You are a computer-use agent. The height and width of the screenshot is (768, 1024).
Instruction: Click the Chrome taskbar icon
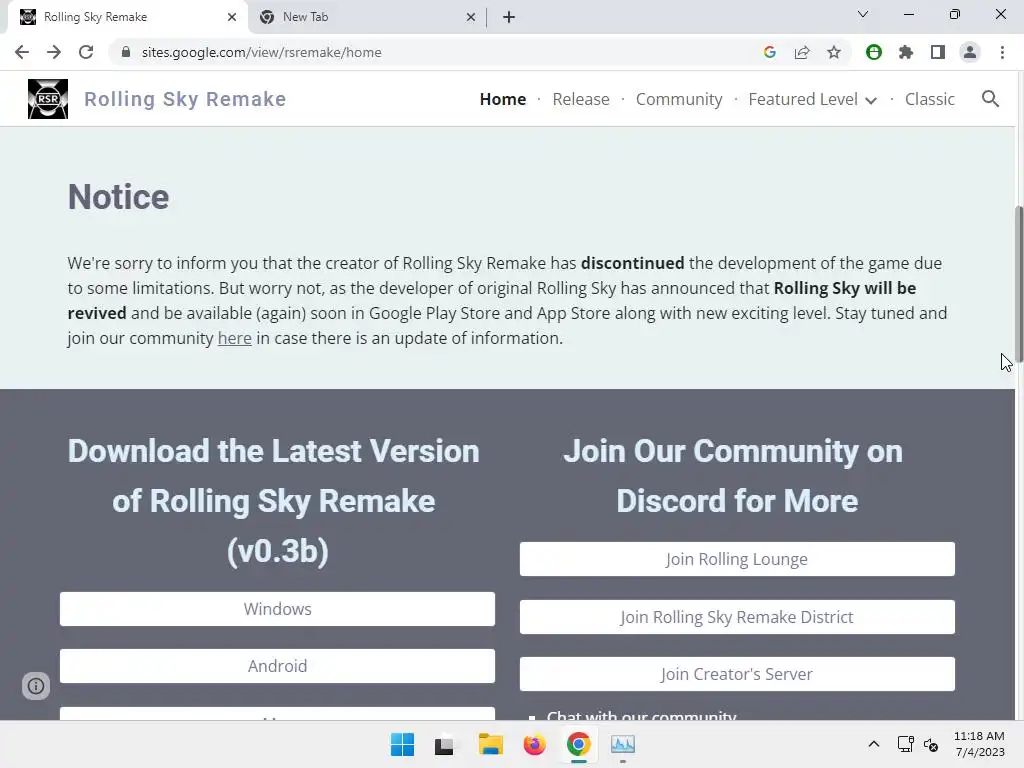(x=579, y=744)
